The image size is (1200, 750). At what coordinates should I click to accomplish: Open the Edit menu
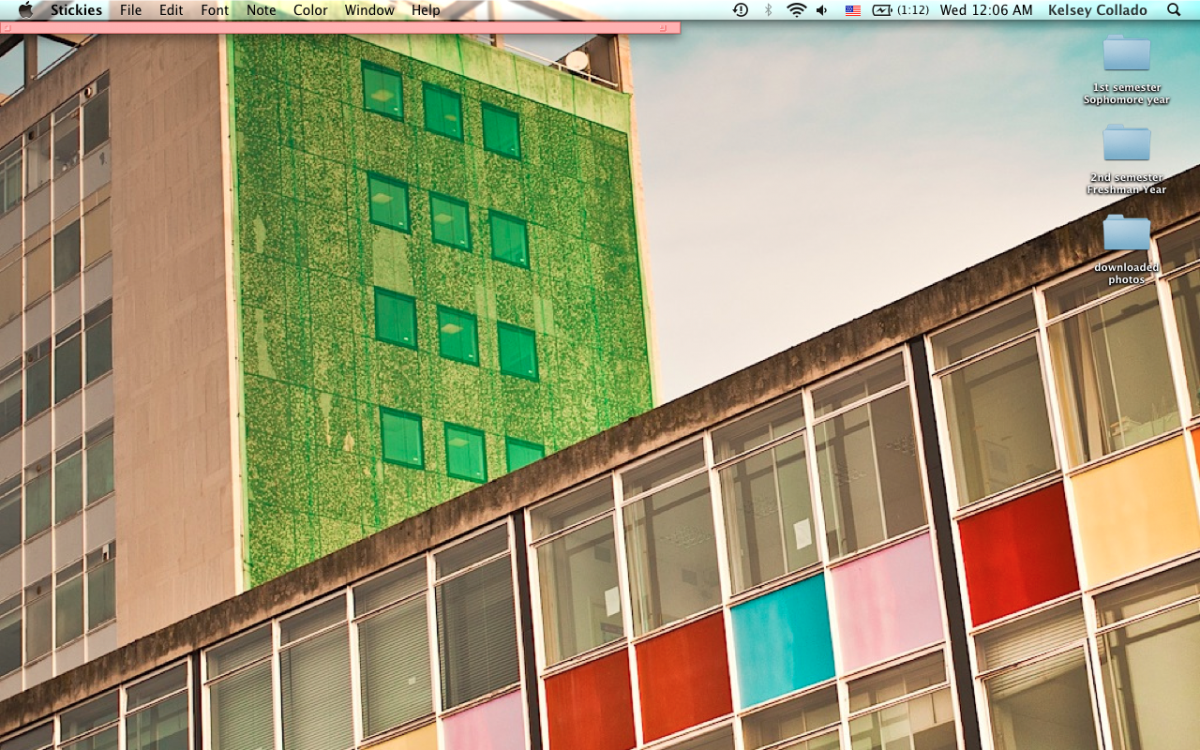click(x=171, y=10)
